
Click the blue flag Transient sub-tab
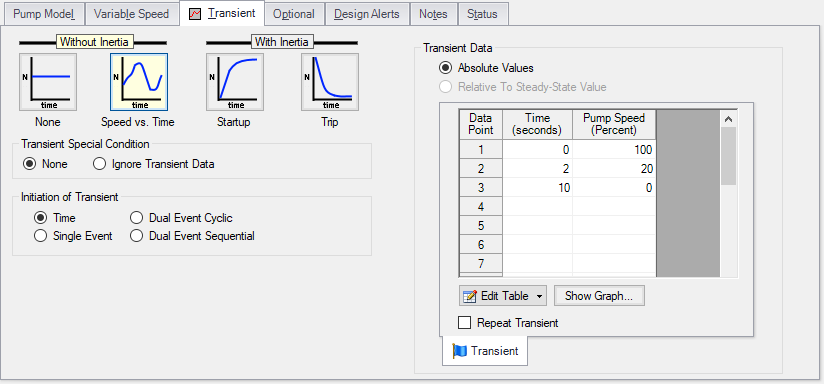point(485,351)
